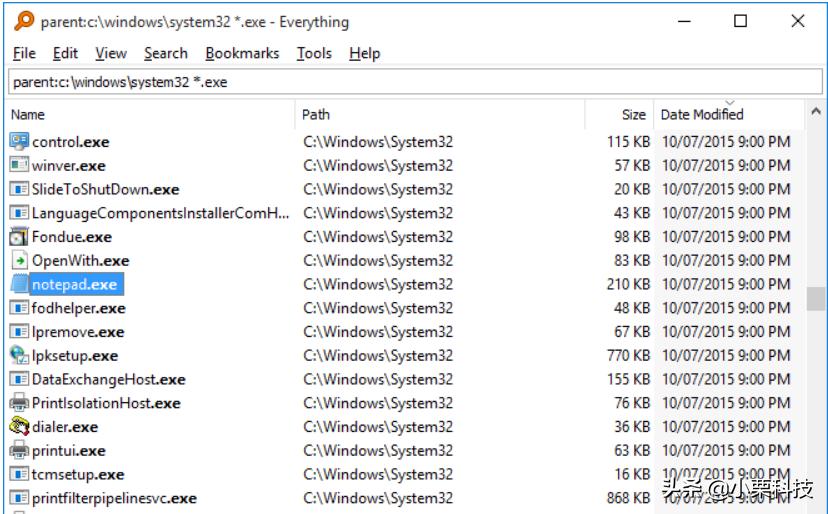Click the tcmsetup.exe file icon
Screen dimensions: 828x514
pos(19,474)
